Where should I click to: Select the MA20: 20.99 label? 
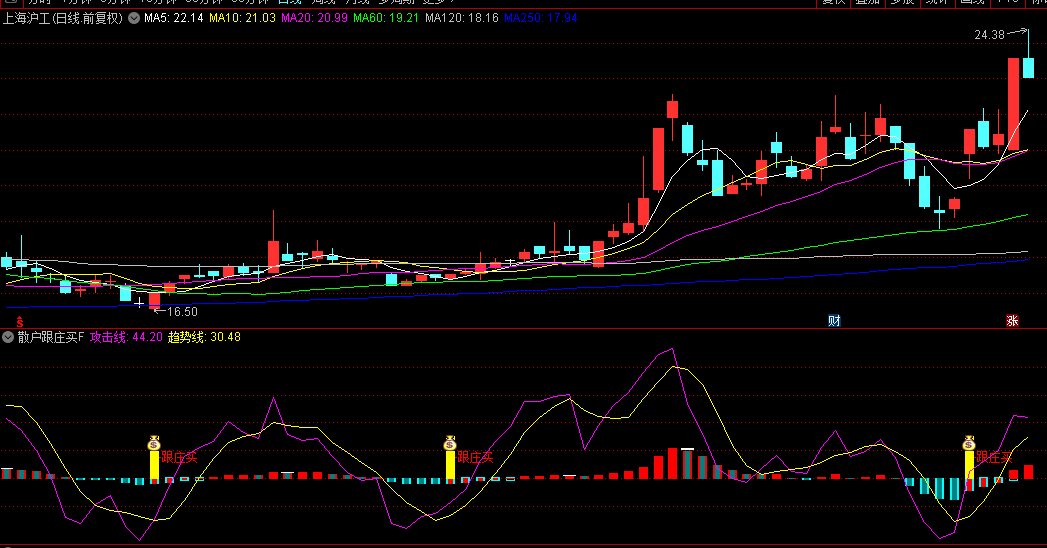click(314, 18)
